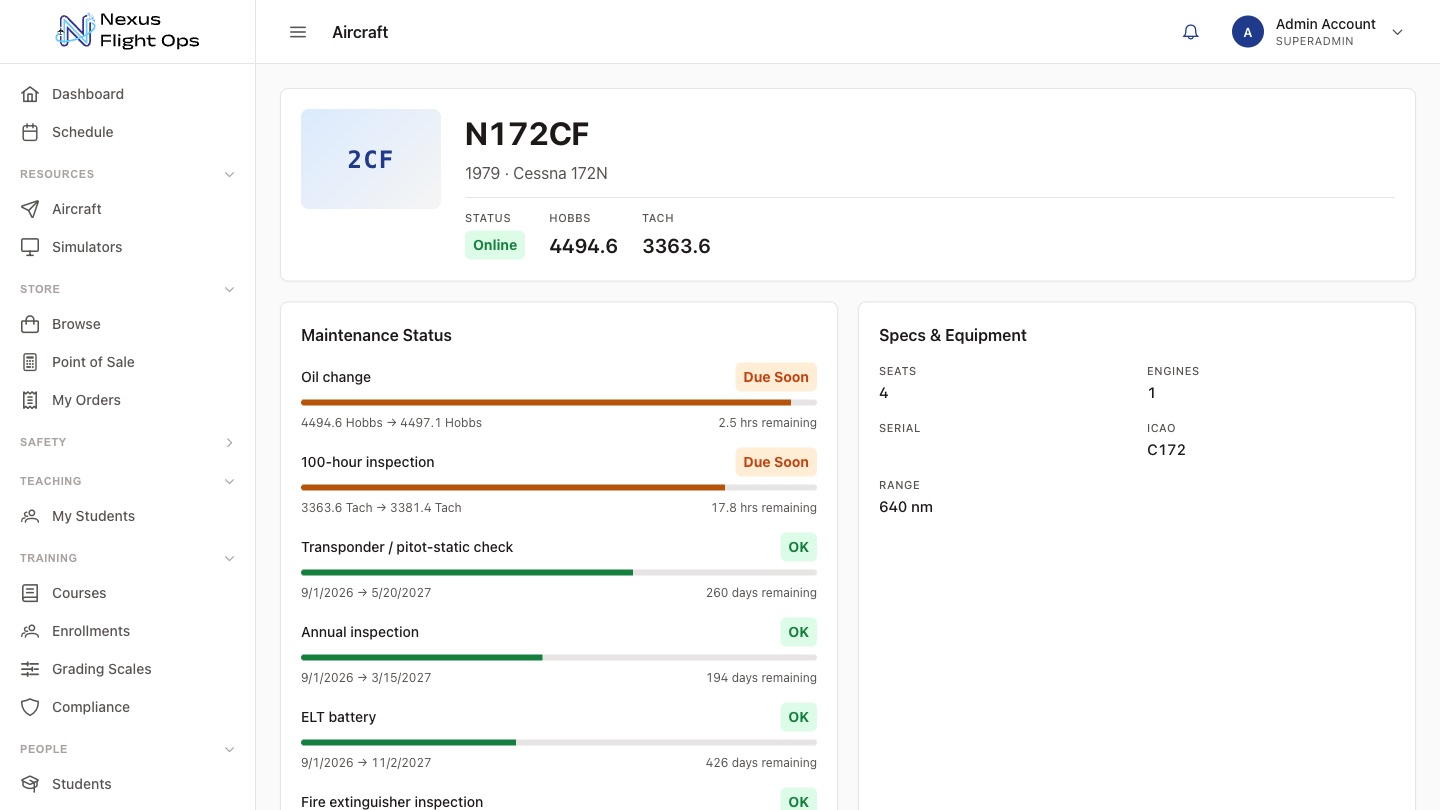1440x810 pixels.
Task: Click the My Orders receipt icon
Action: (30, 400)
